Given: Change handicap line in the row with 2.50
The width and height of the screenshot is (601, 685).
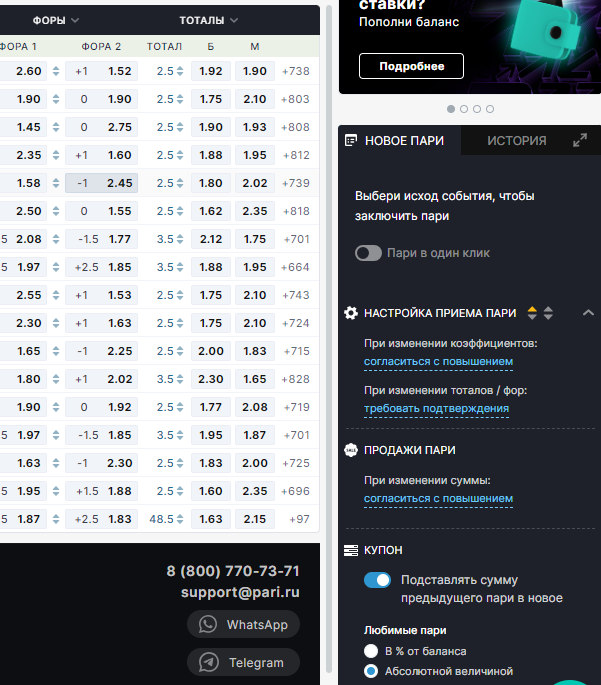Looking at the screenshot, I should point(56,211).
